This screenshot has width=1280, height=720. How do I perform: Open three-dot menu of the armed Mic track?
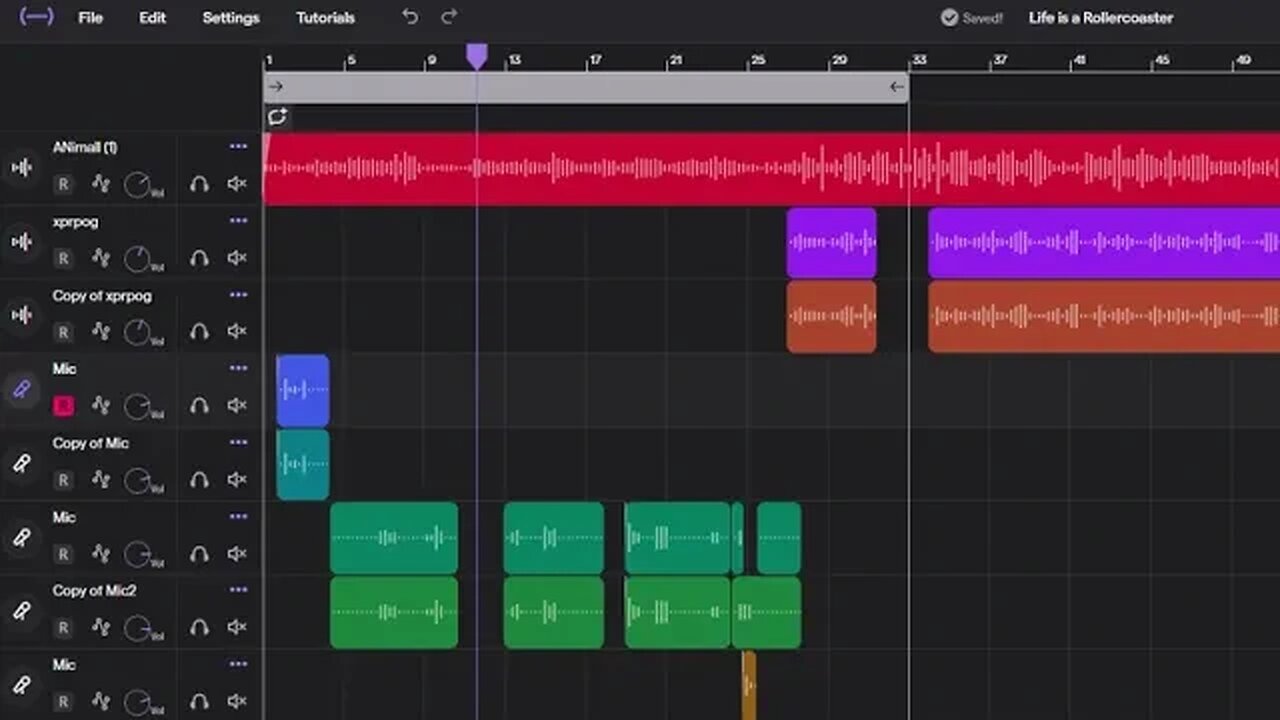point(238,369)
